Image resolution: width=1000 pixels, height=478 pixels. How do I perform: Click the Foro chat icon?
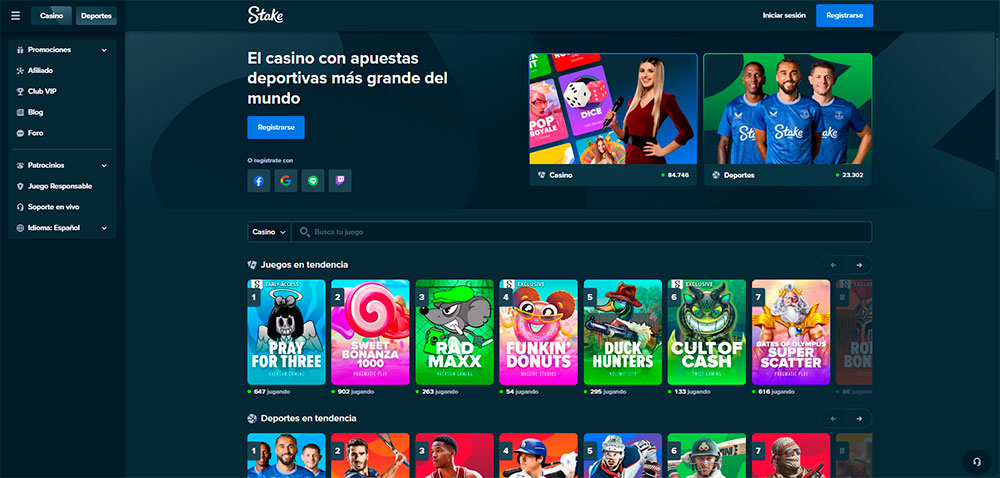(20, 133)
